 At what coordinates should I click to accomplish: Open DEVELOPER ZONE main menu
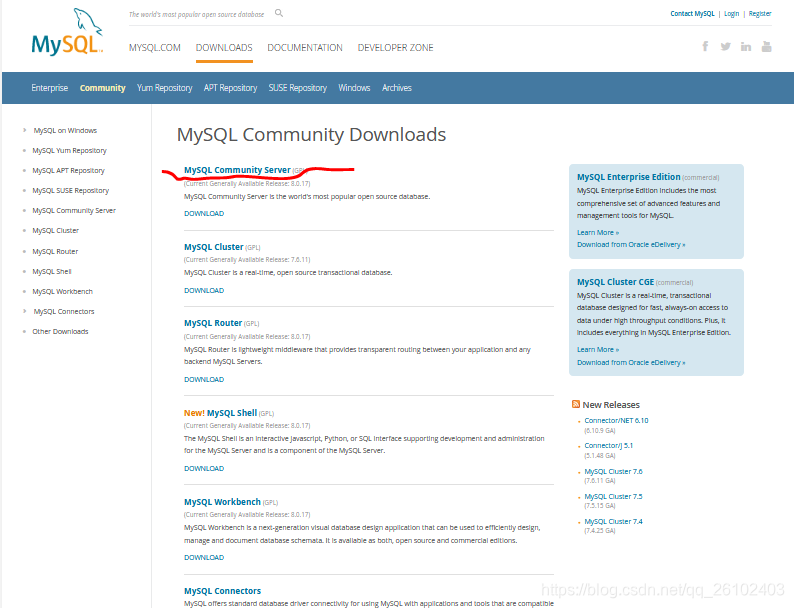point(395,48)
